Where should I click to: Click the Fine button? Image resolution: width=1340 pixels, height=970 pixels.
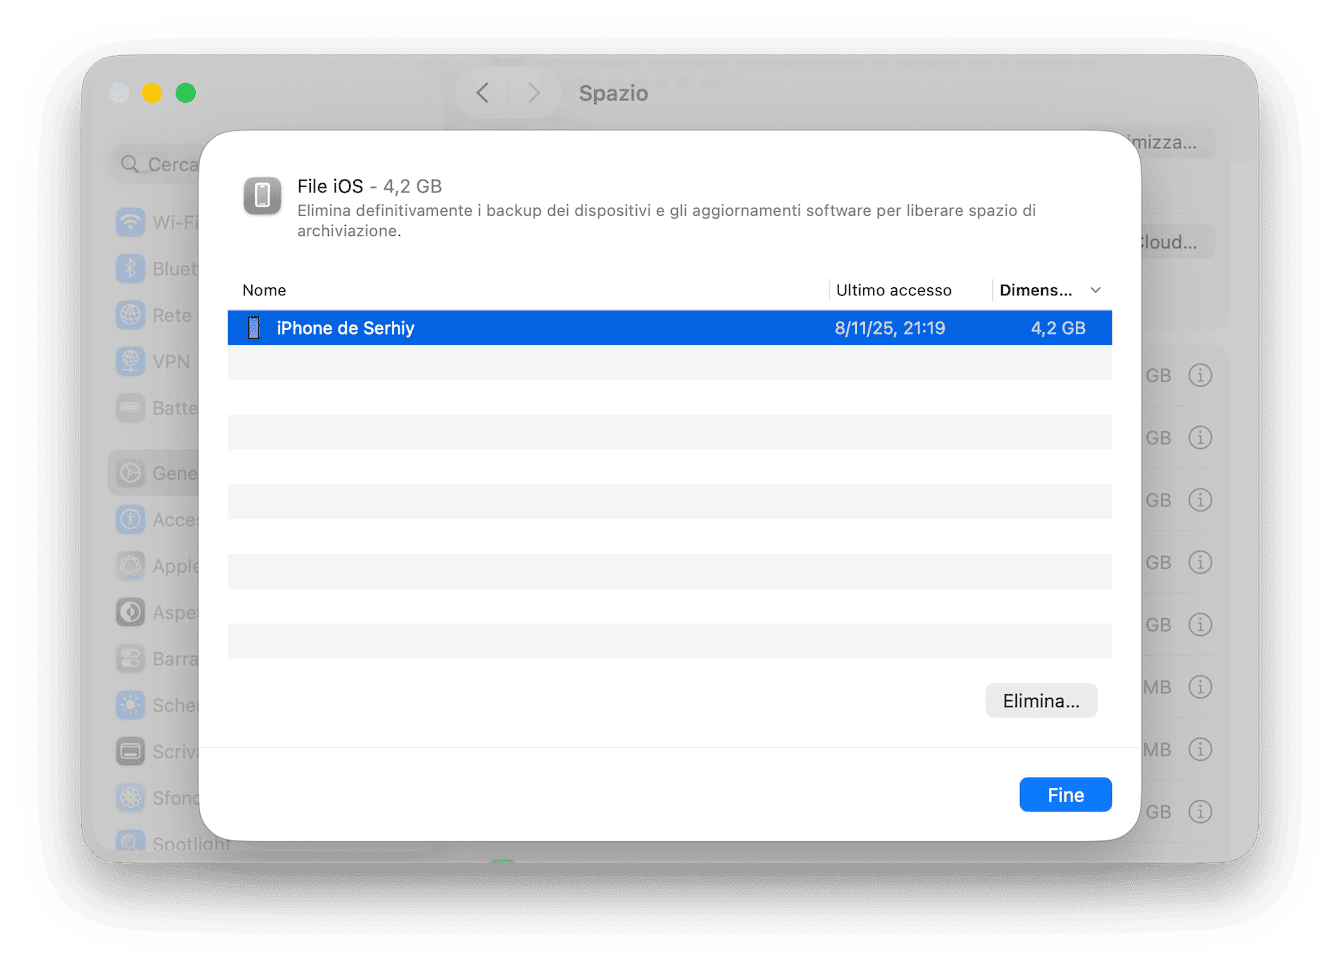pos(1065,795)
